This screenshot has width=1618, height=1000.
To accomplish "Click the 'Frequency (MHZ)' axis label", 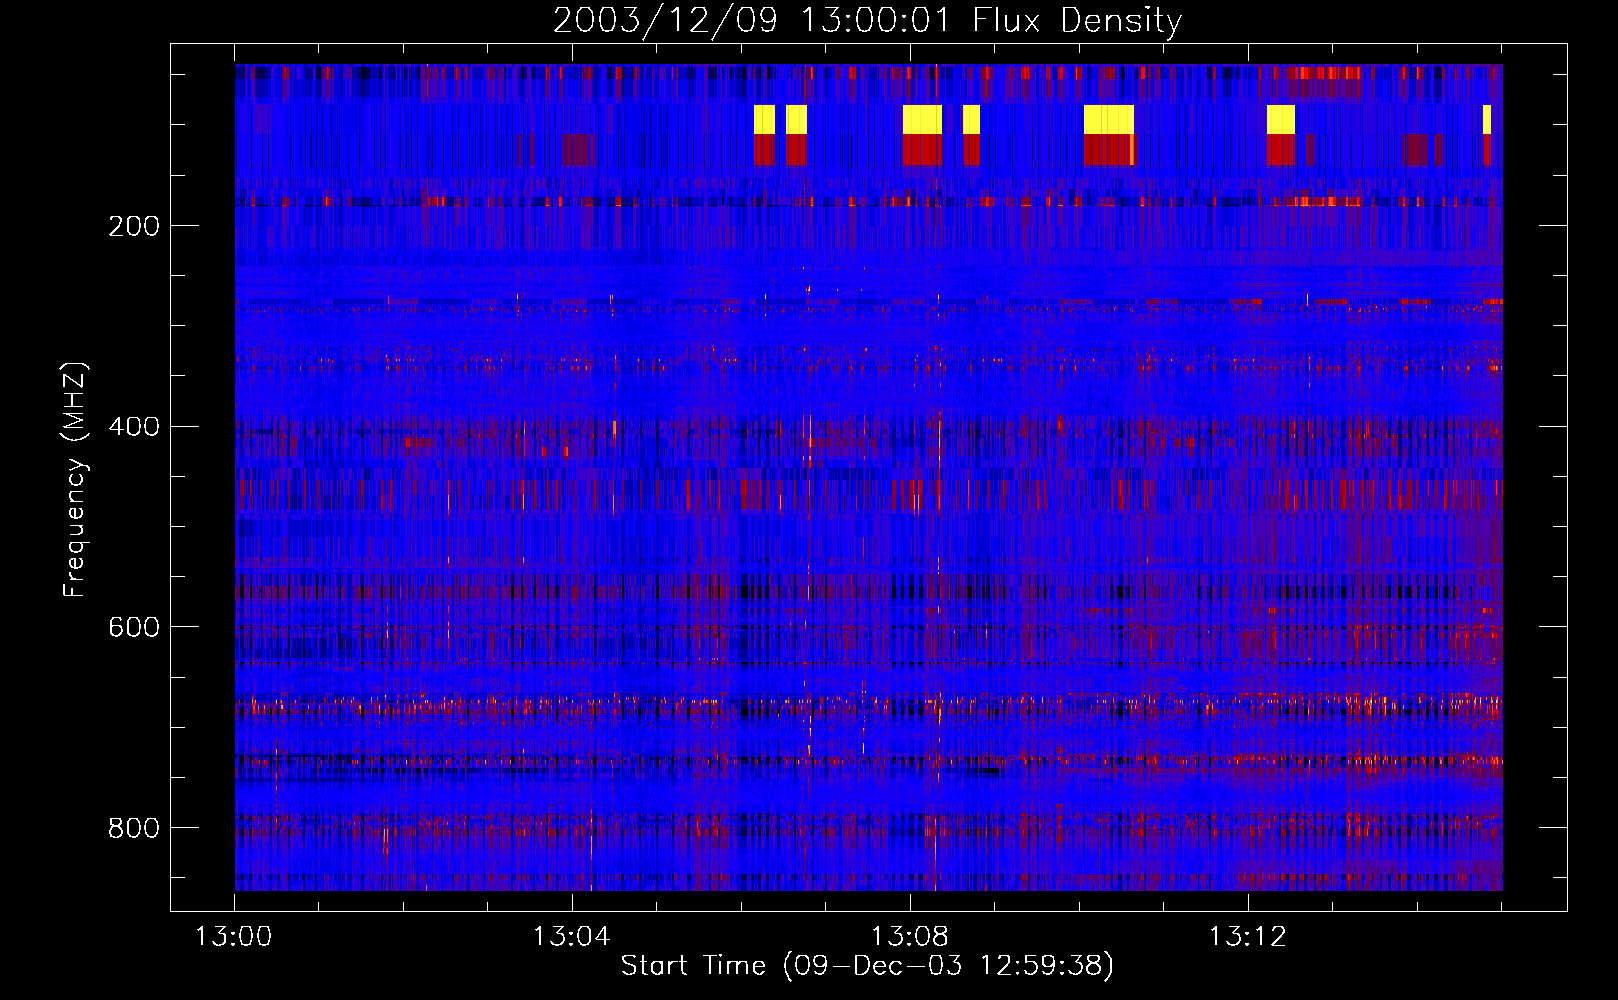I will (75, 479).
